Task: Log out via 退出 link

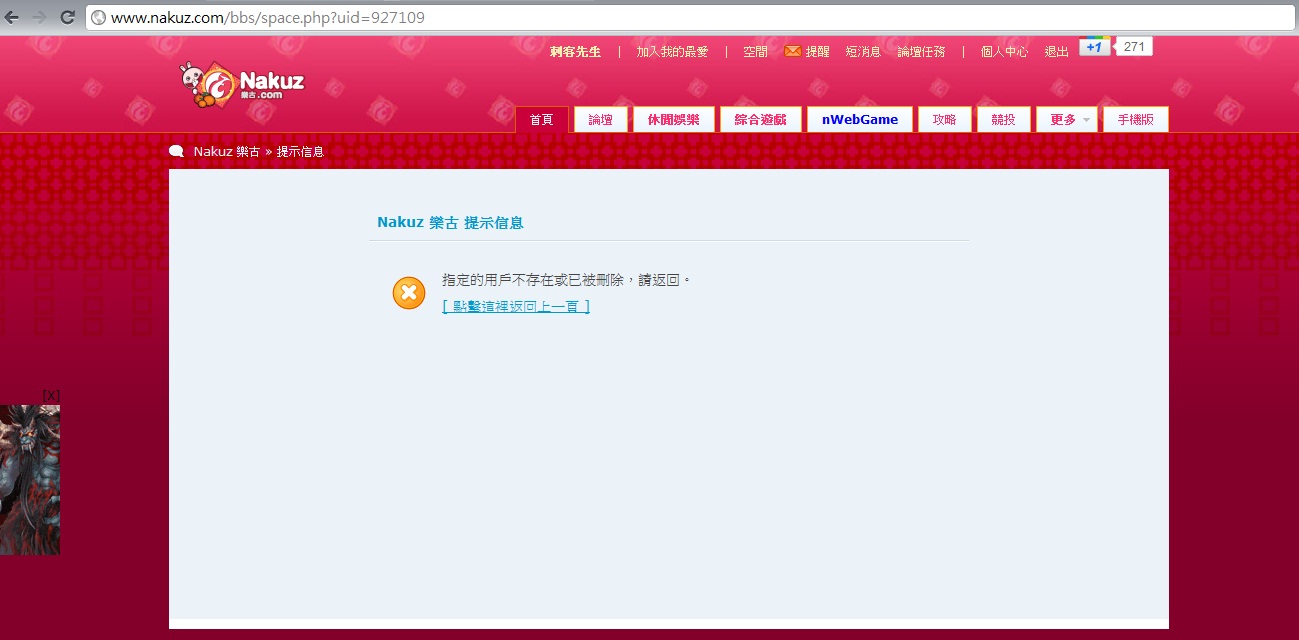Action: (x=1057, y=52)
